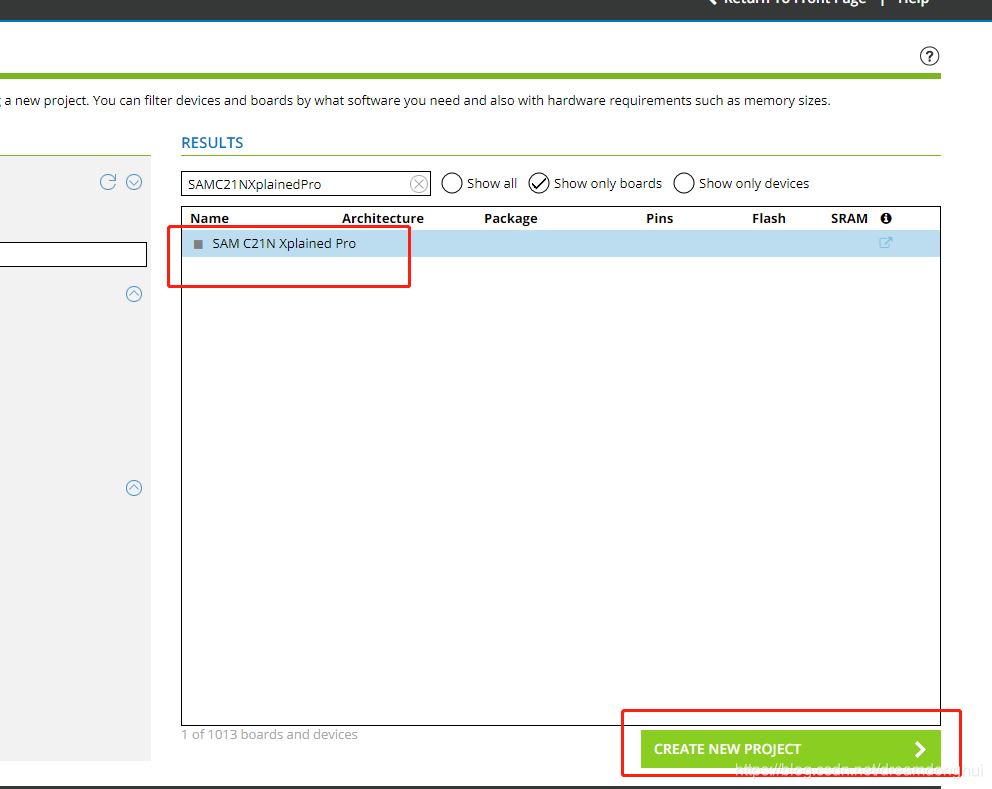Click the '1 of 1013 boards and devices' text
The image size is (992, 789).
[x=270, y=735]
